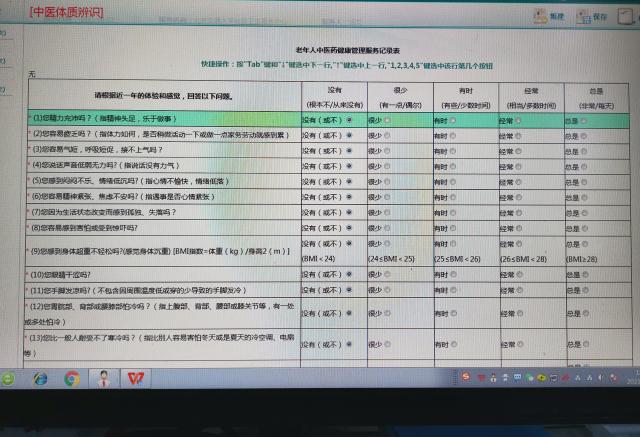
Task: Open Google Chrome from the taskbar
Action: [x=72, y=379]
